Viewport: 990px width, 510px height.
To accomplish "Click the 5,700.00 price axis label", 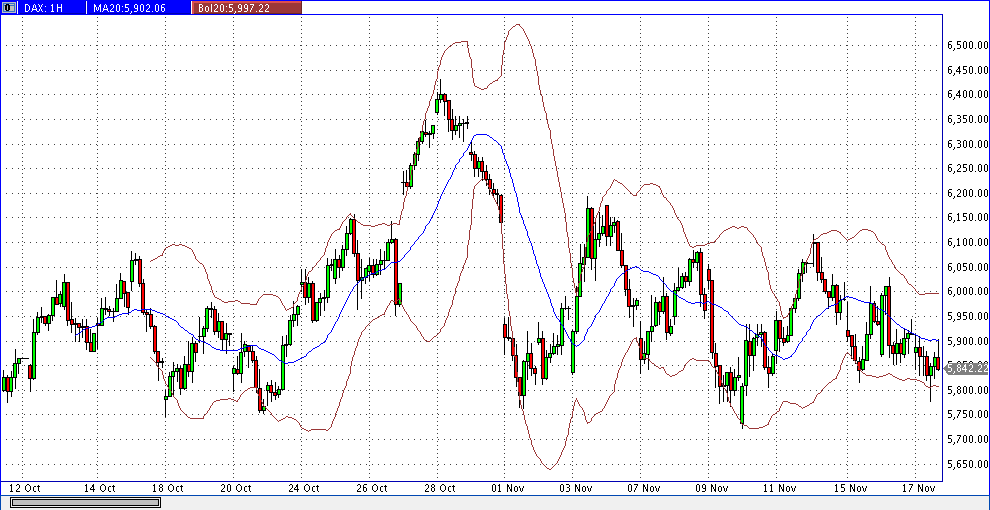I will click(x=967, y=439).
